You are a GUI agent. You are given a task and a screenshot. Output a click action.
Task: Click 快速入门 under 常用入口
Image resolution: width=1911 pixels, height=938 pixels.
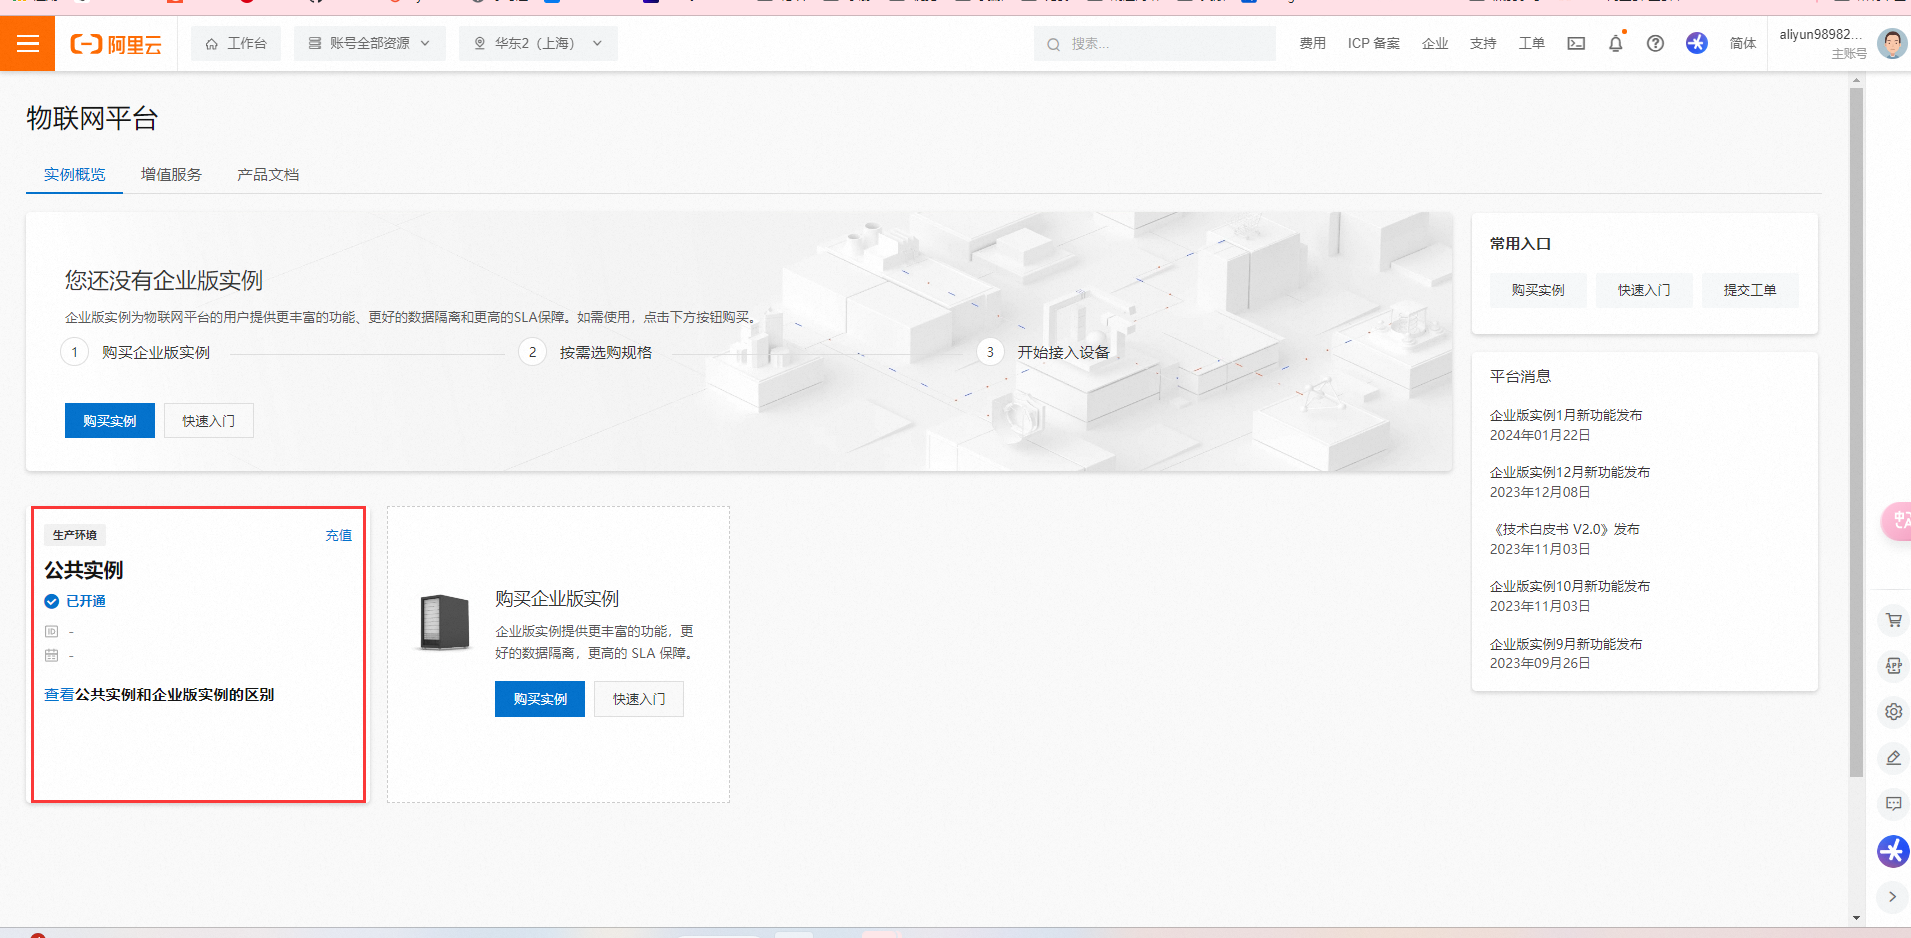pos(1644,290)
